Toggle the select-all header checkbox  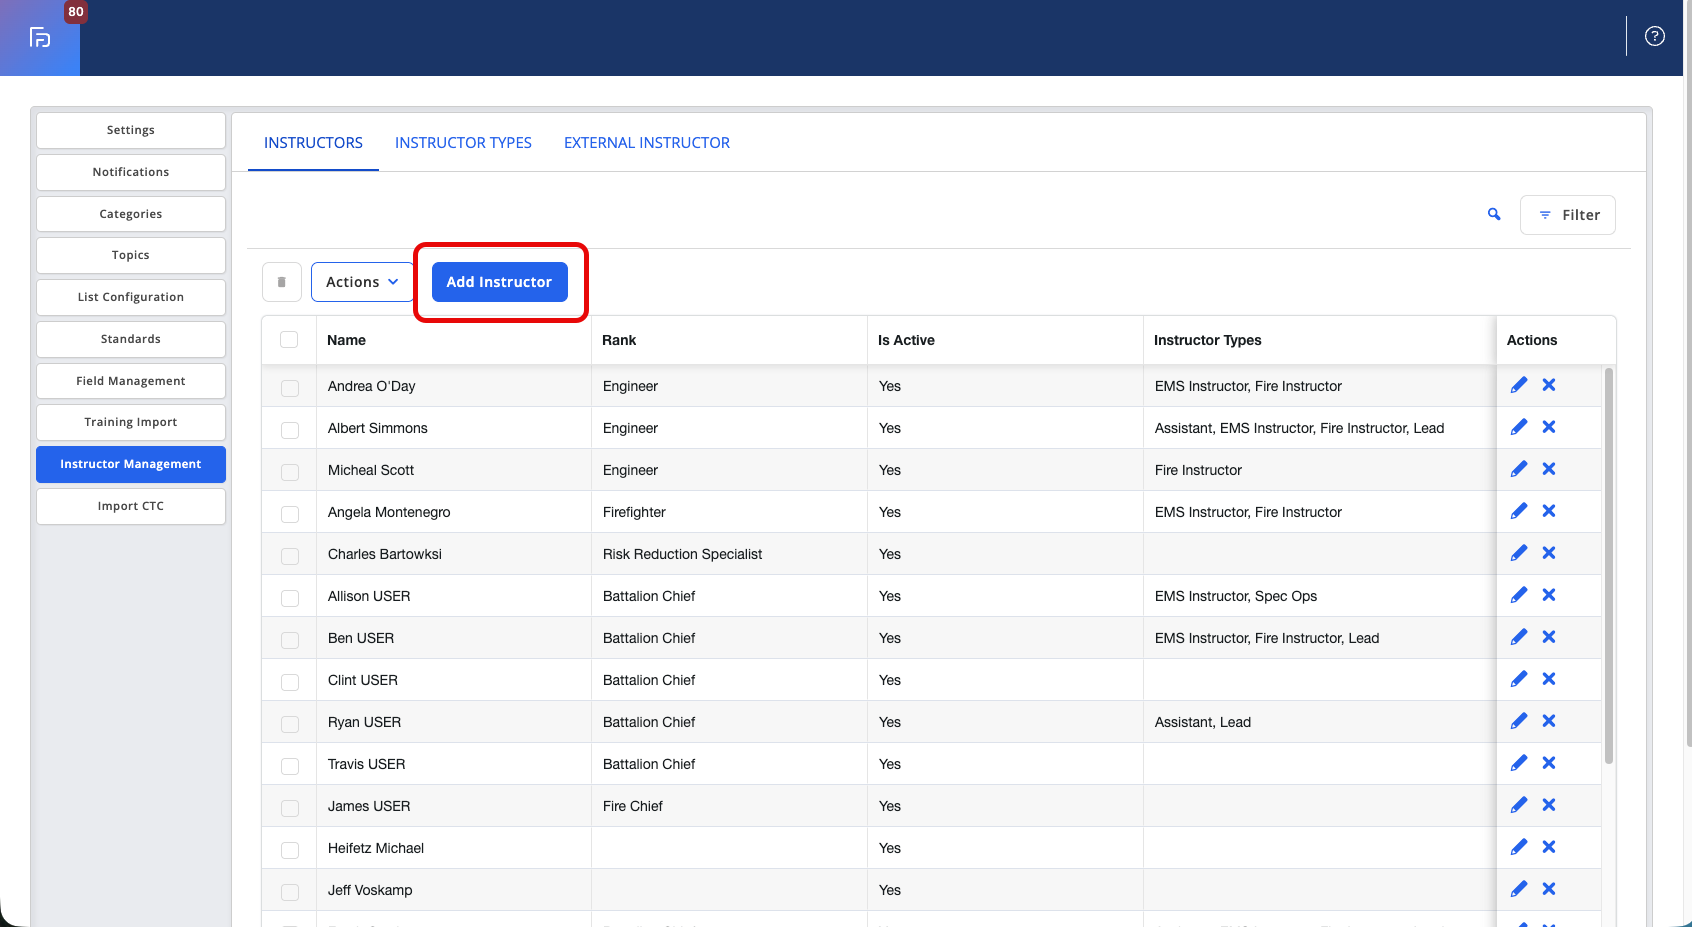tap(289, 340)
